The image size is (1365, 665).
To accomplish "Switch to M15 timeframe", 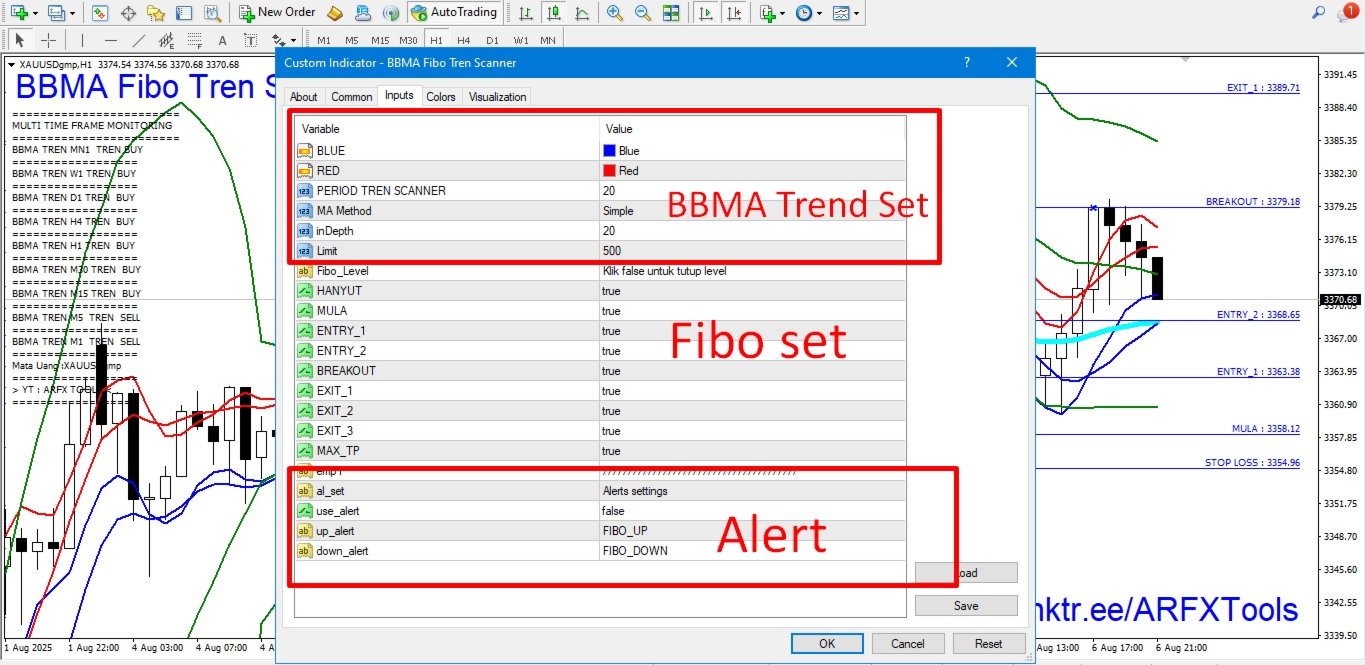I will pyautogui.click(x=380, y=41).
